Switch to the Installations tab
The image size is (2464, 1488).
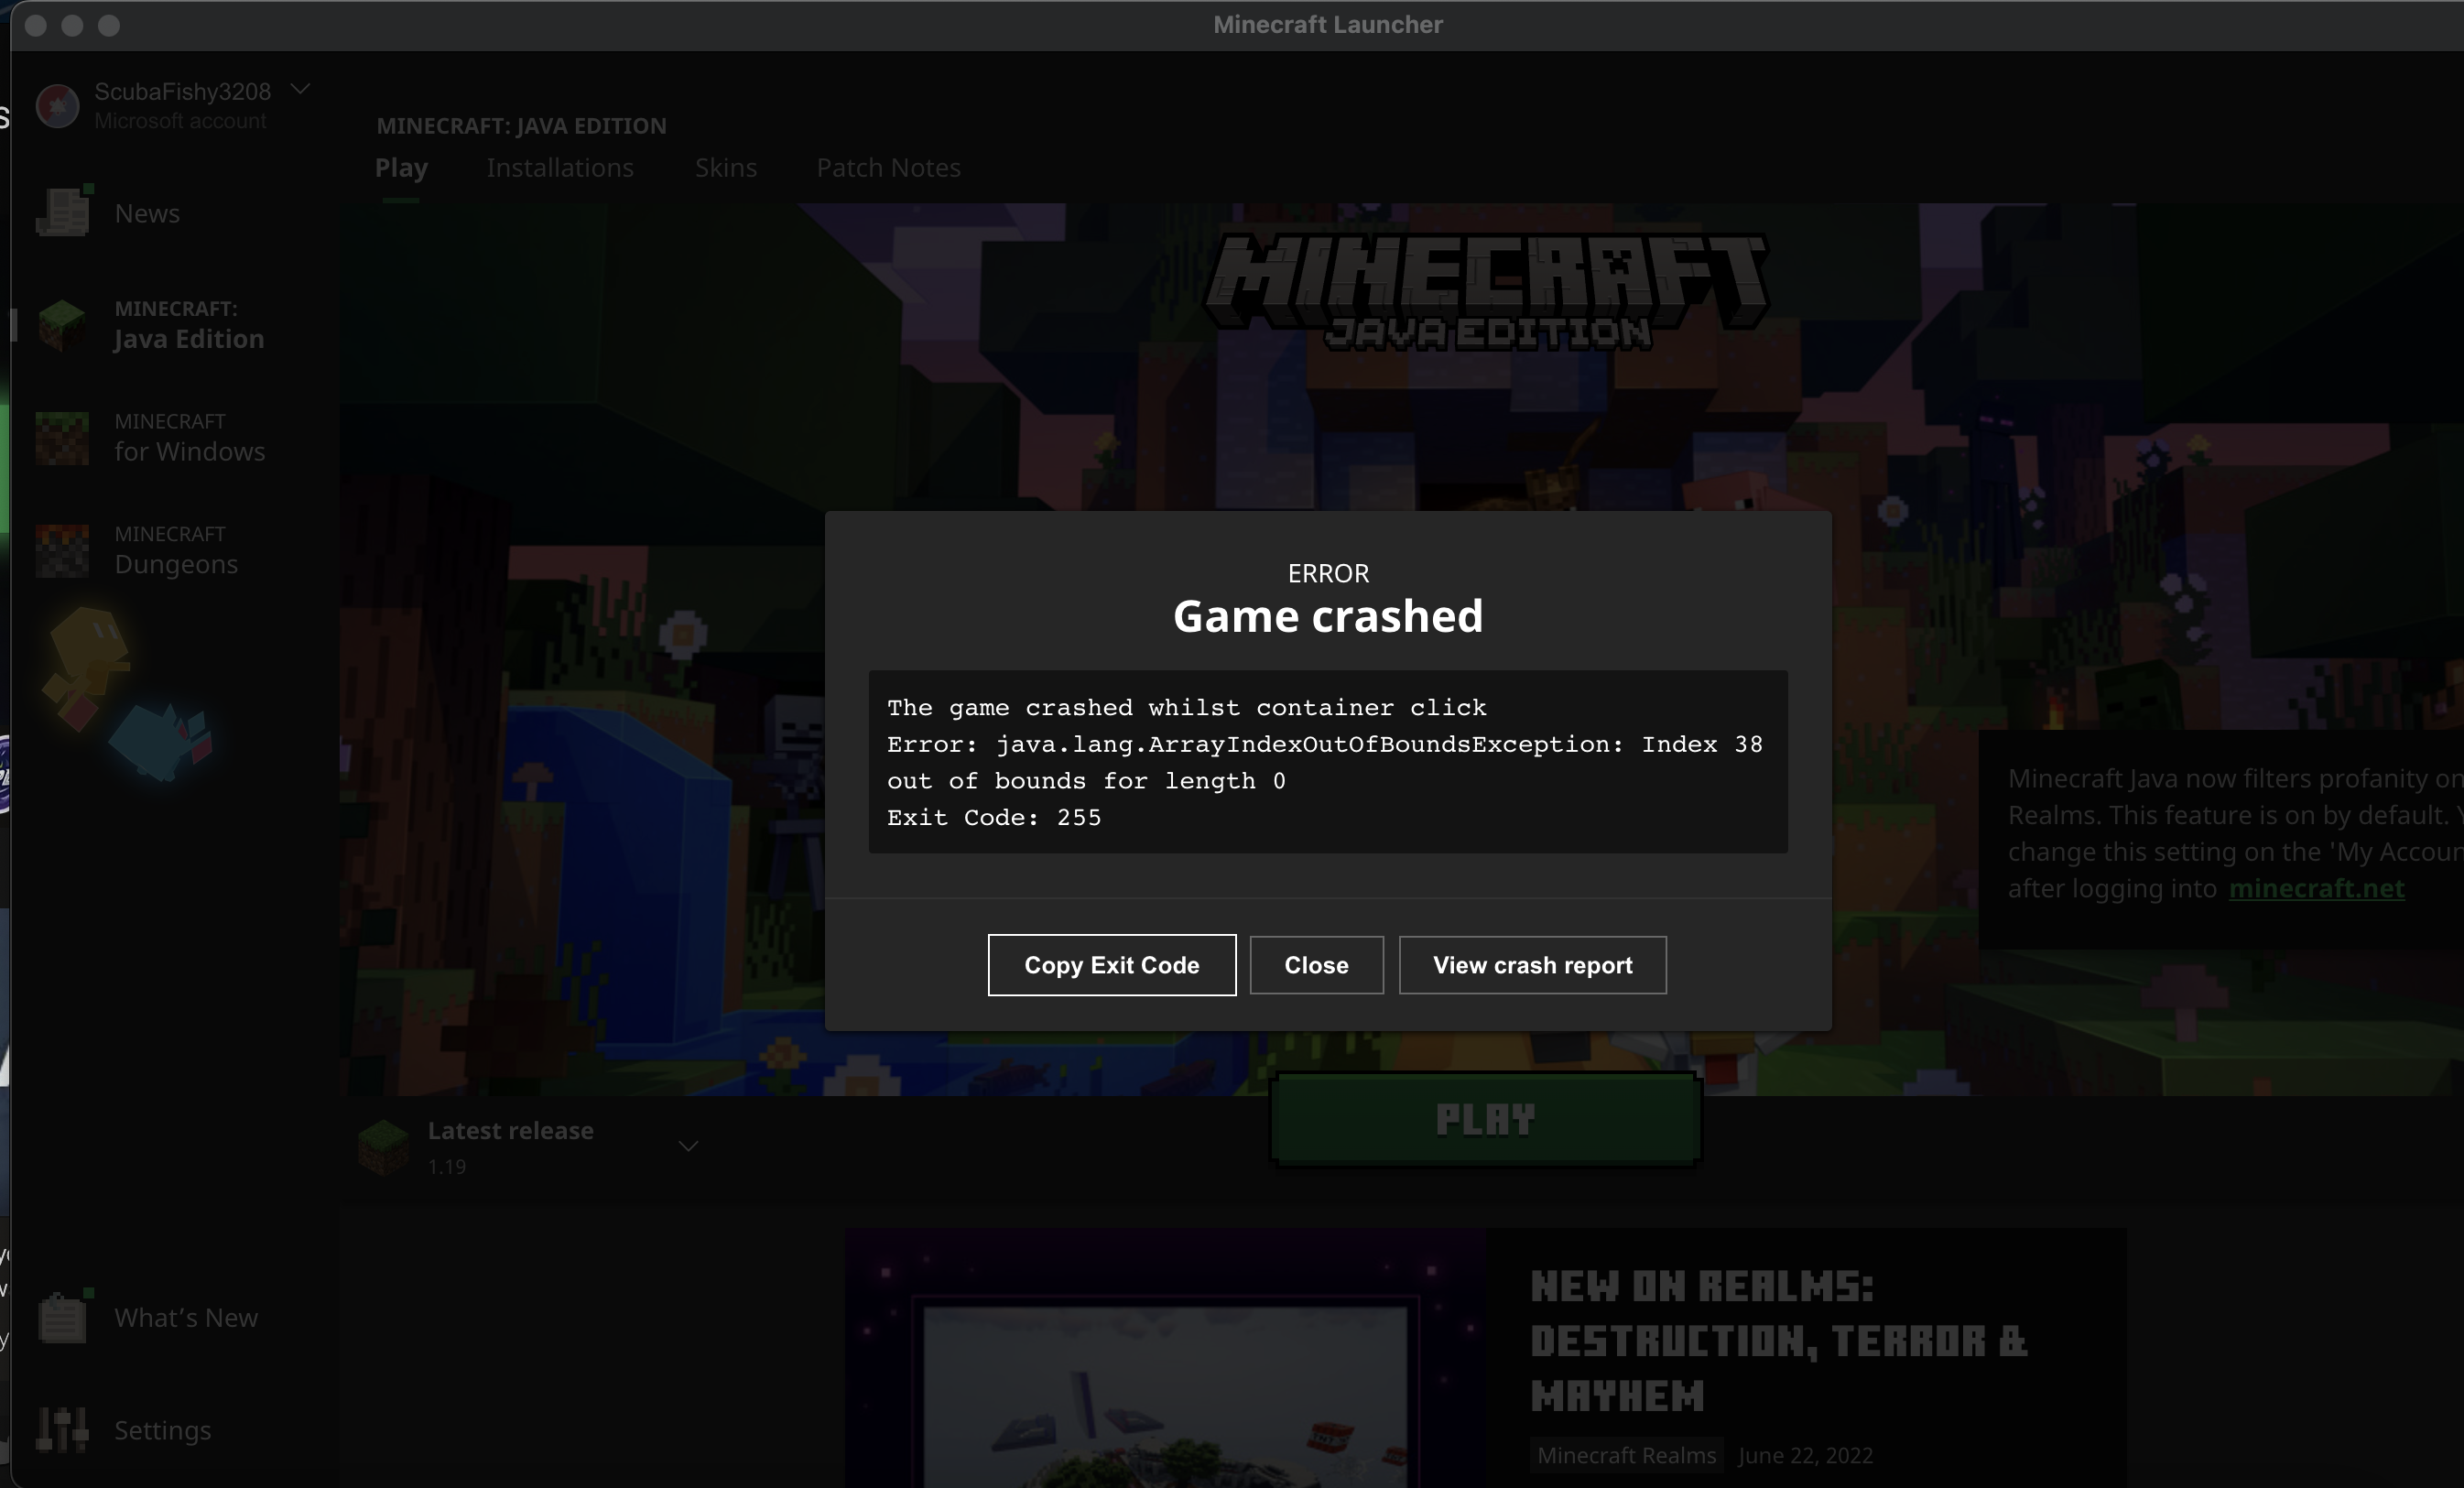(x=560, y=168)
